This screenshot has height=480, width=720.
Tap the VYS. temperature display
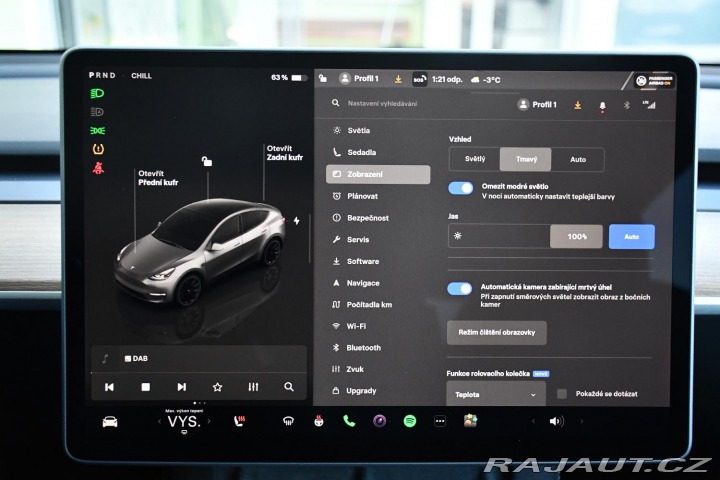184,422
